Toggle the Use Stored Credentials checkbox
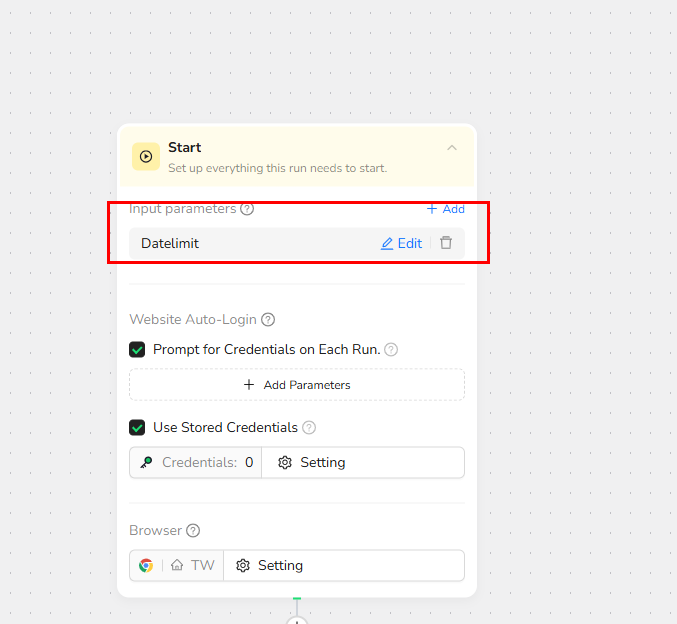Screen dimensions: 677x624 (x=138, y=427)
